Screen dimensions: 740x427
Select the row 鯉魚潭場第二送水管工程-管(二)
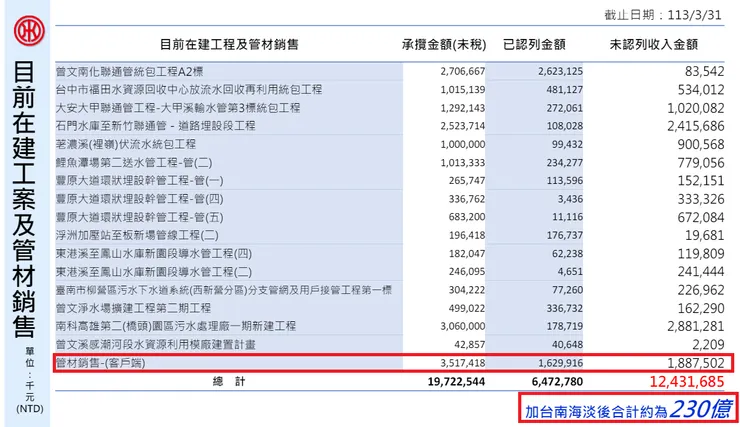390,162
